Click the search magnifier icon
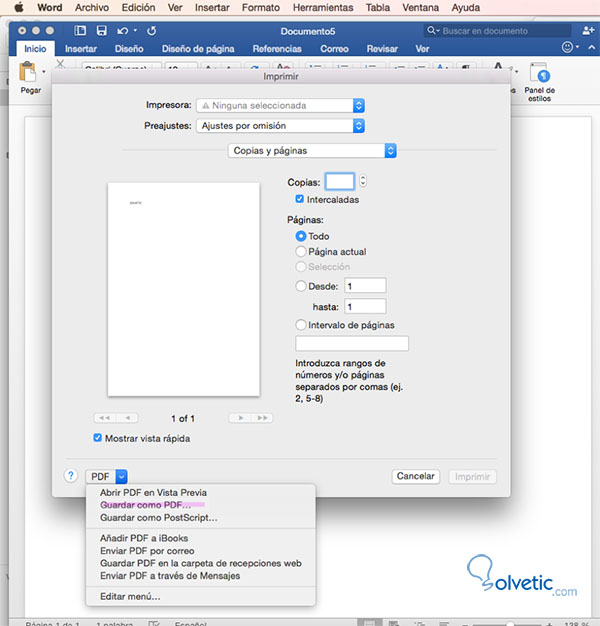Screen dimensions: 600x626 431,30
